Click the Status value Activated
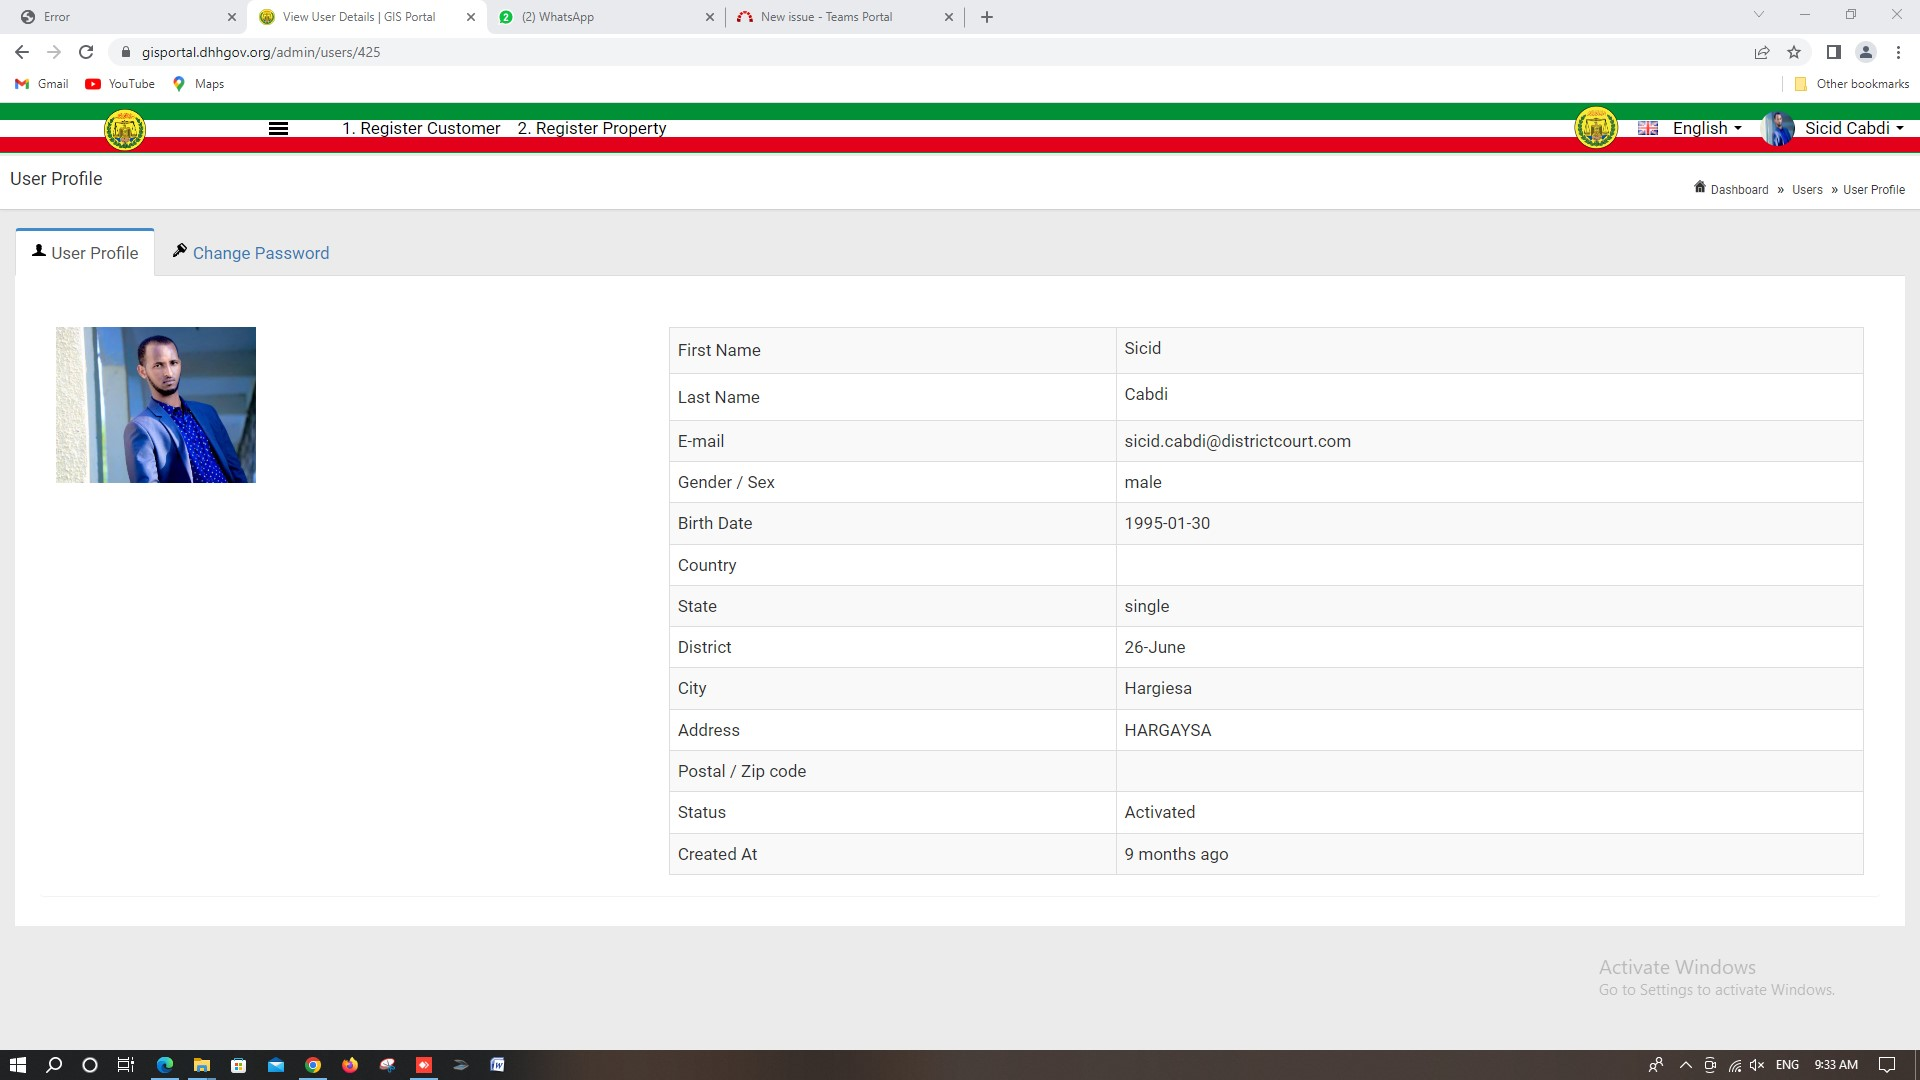 [1159, 812]
